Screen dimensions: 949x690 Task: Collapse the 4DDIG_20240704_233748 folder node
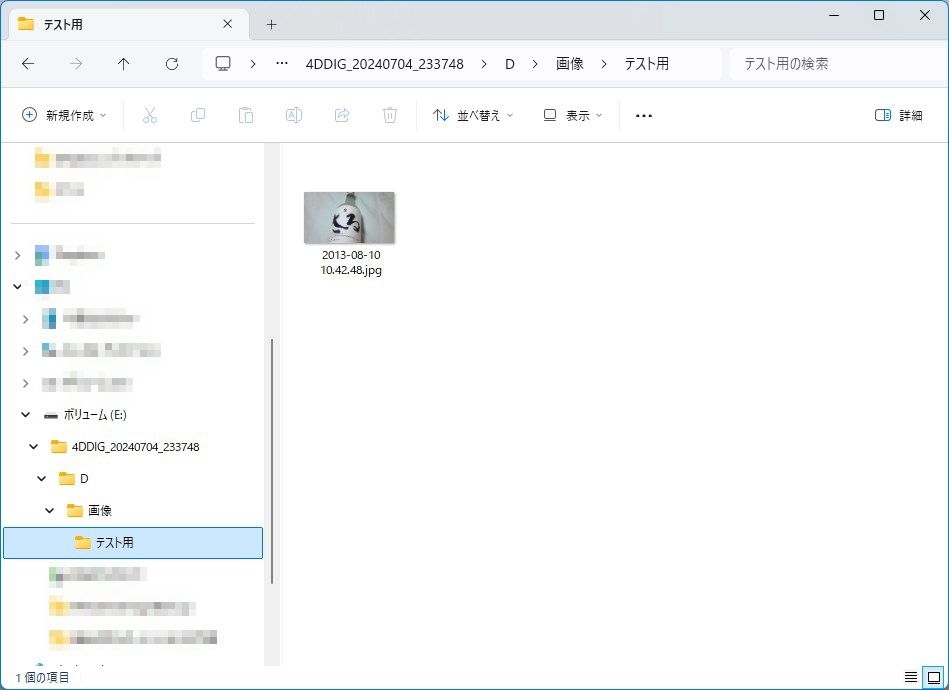[x=34, y=447]
